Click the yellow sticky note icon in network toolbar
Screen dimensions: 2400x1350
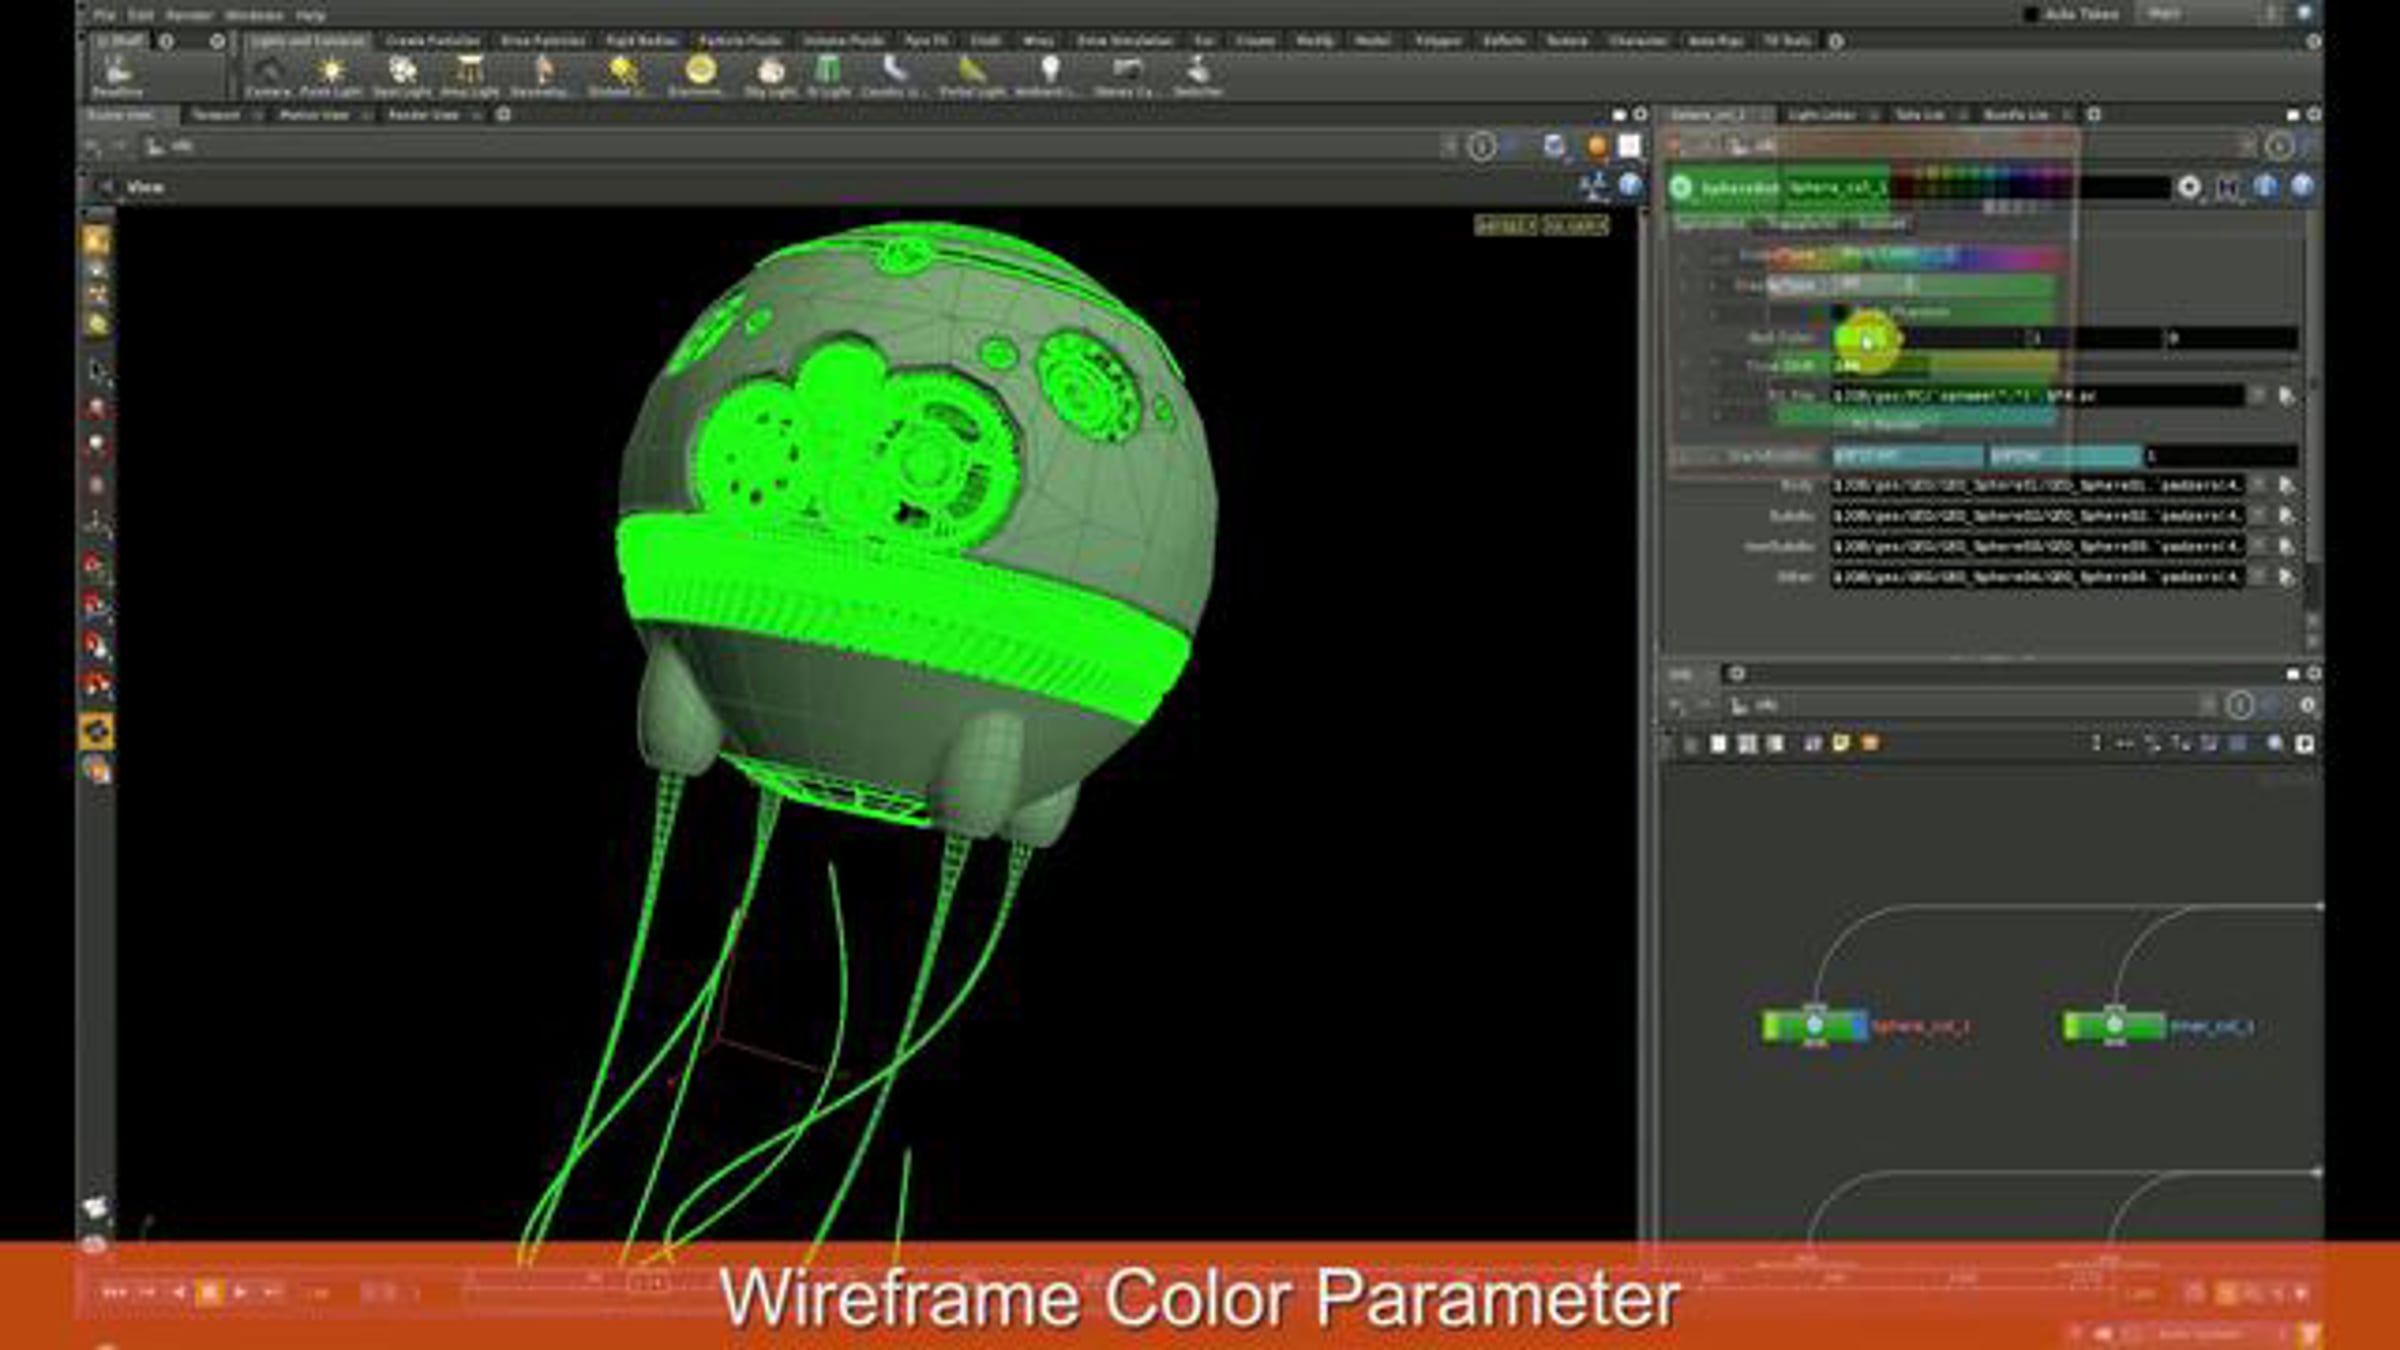click(1841, 743)
